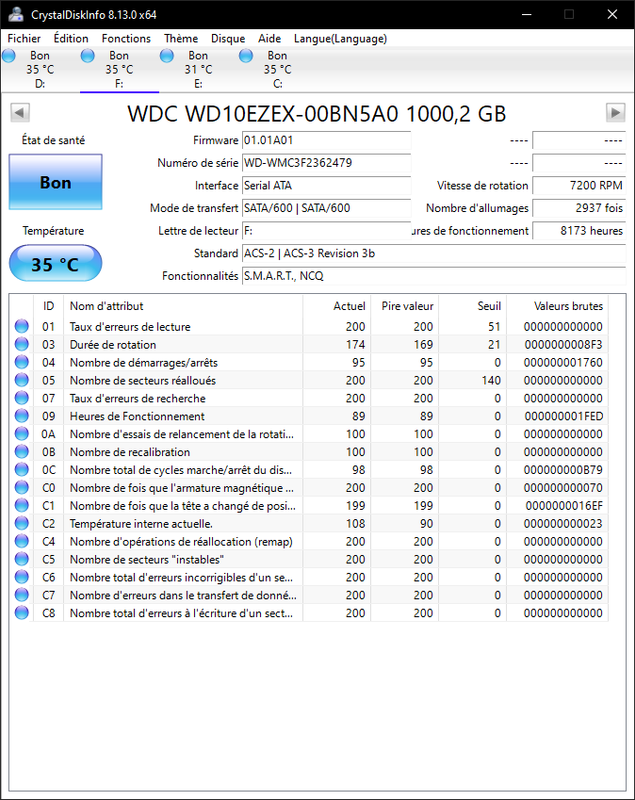Click the Fonctionnalités field S.M.A.R.T., NCQ
The image size is (635, 800).
click(x=434, y=276)
